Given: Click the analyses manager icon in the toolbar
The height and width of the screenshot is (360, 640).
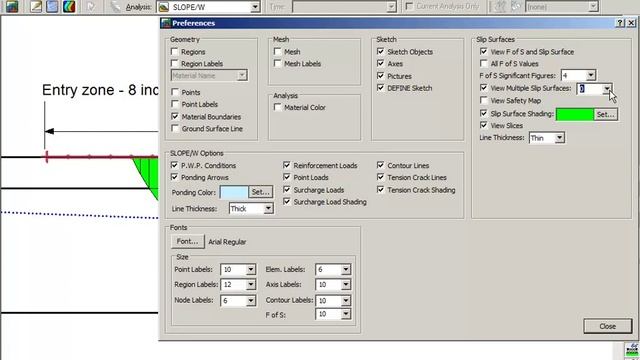Looking at the screenshot, I should 11,6.
